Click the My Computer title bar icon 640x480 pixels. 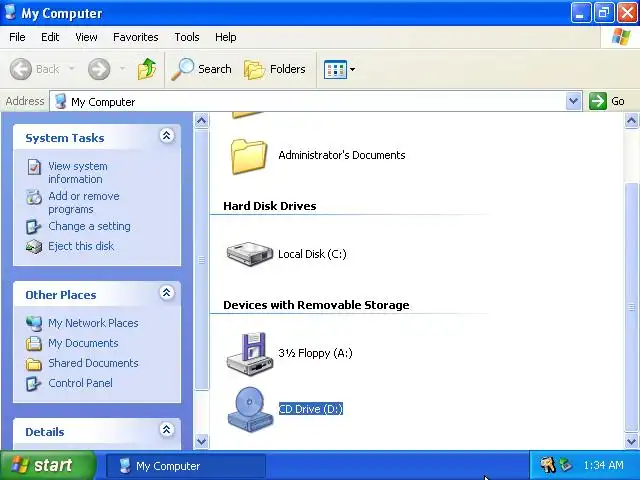click(x=10, y=13)
